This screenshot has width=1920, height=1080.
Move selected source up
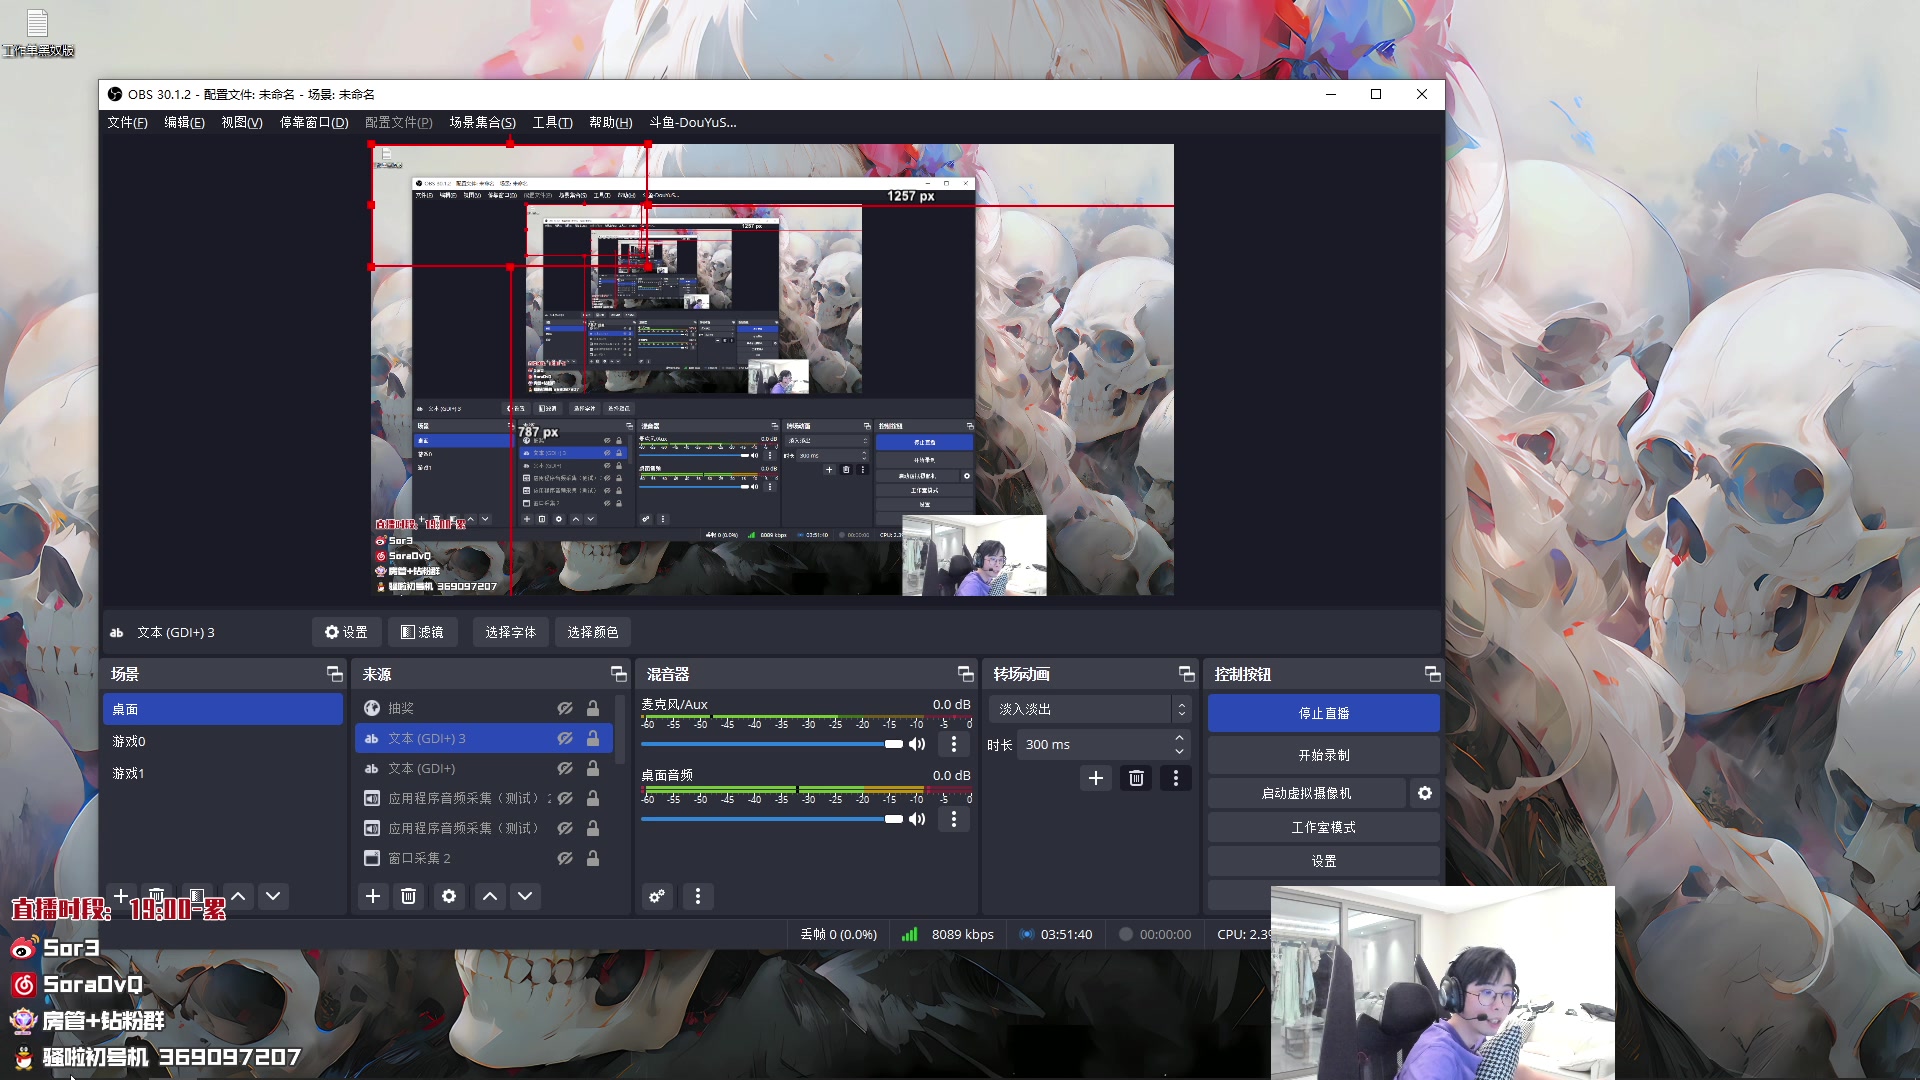point(490,896)
